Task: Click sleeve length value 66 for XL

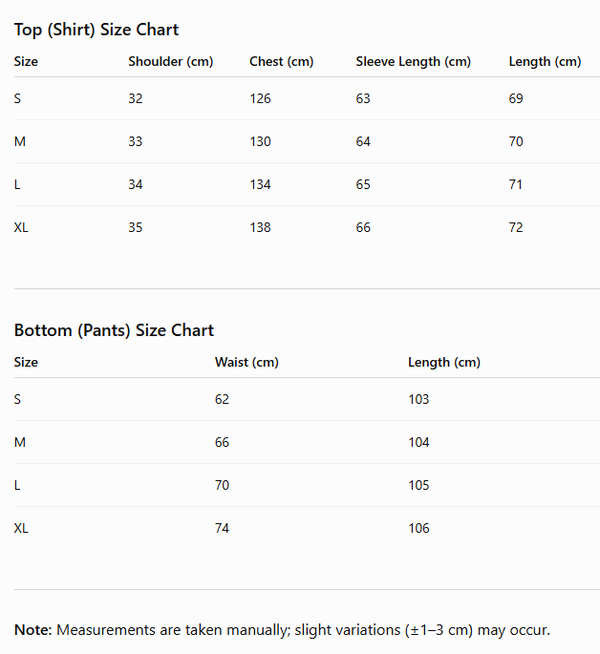Action: tap(363, 227)
